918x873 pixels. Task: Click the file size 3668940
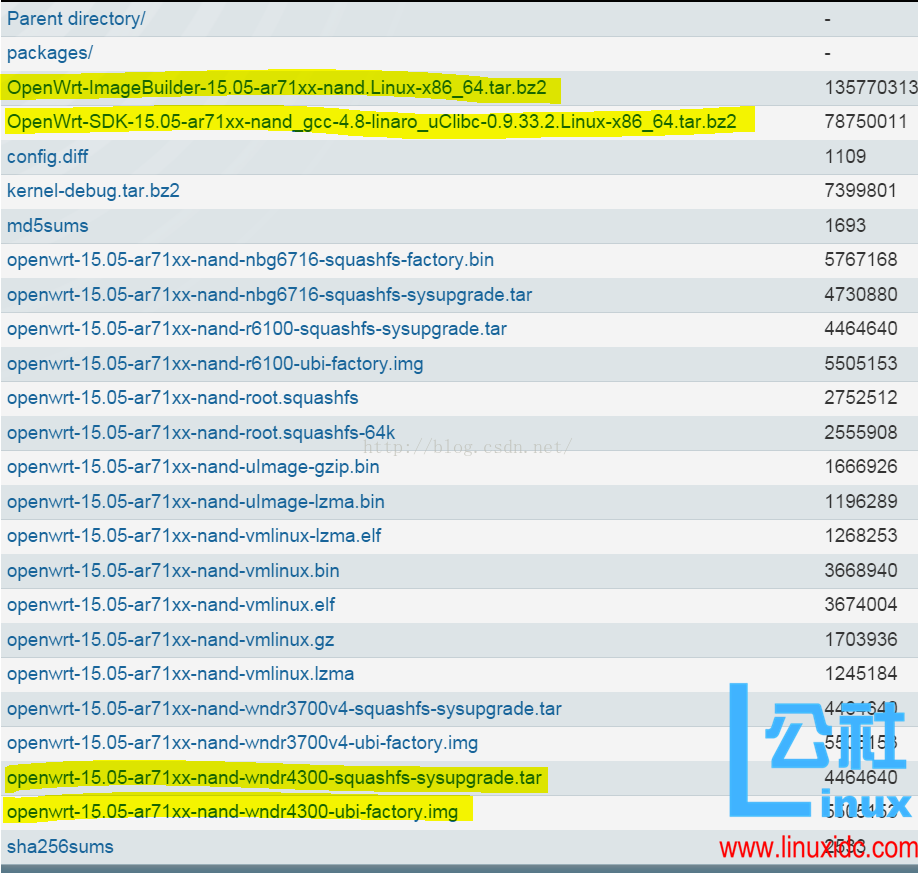pyautogui.click(x=861, y=570)
